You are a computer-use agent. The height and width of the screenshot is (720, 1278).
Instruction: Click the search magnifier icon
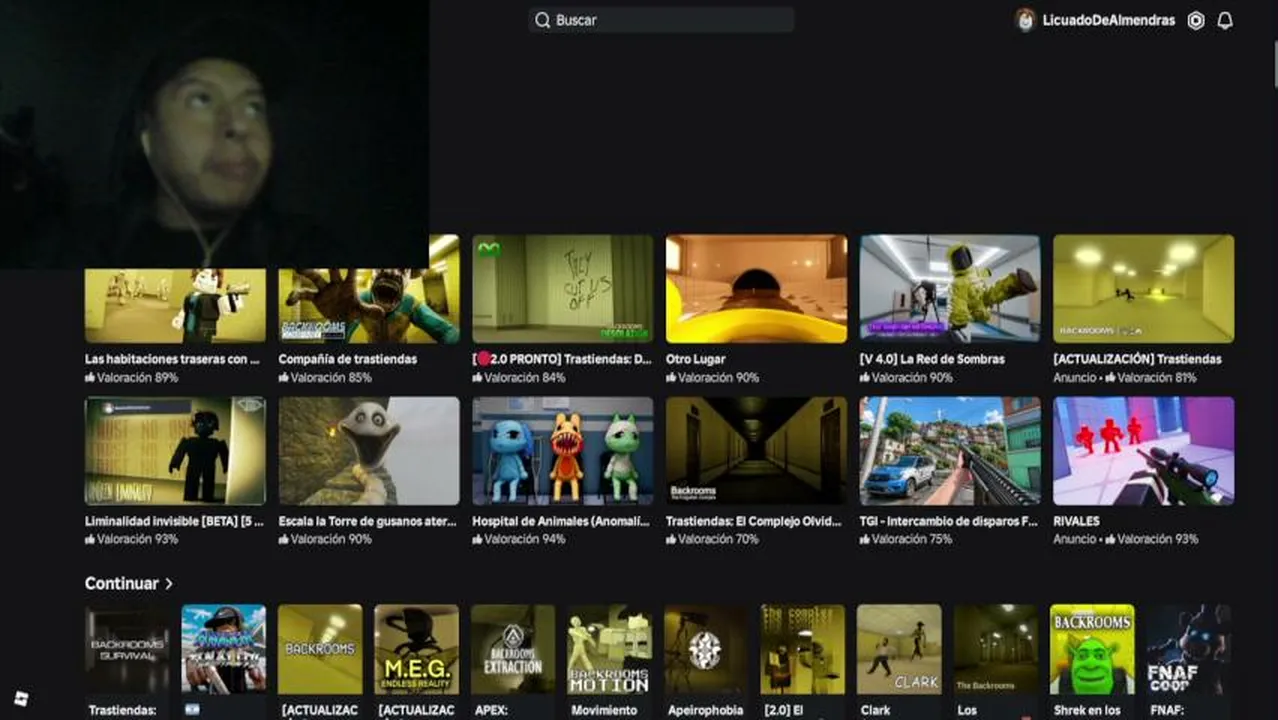click(x=542, y=20)
